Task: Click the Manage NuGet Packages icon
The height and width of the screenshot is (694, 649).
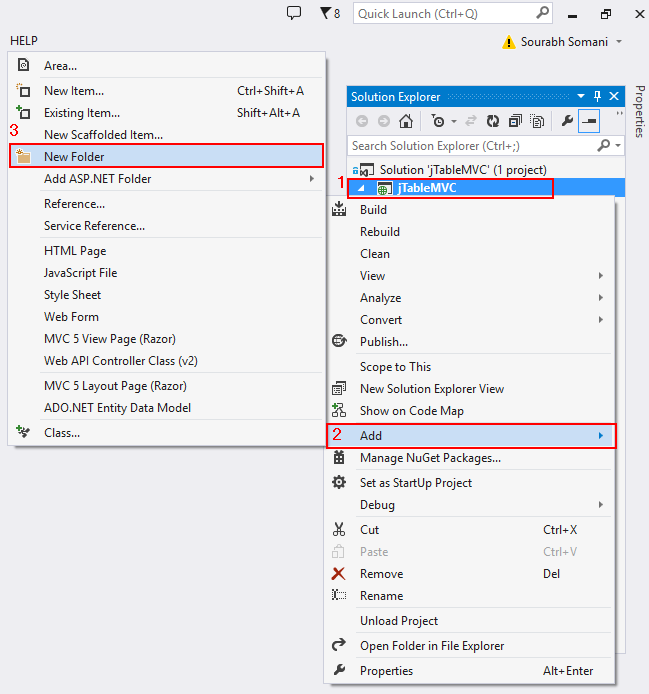Action: click(339, 457)
